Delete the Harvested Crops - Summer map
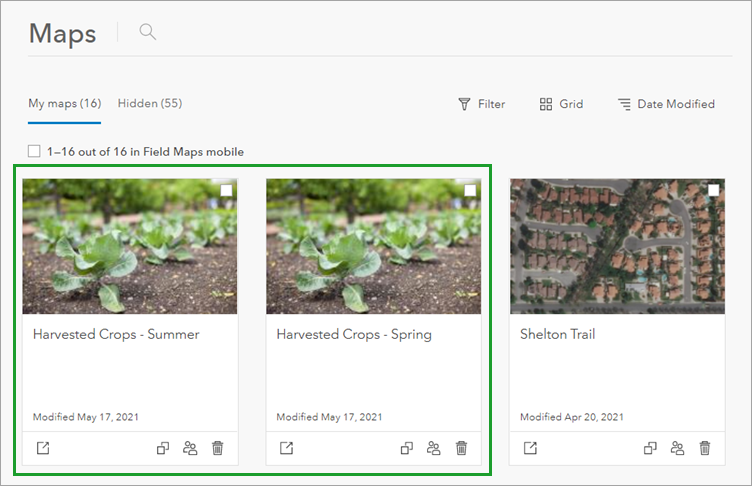The height and width of the screenshot is (486, 752). tap(217, 448)
